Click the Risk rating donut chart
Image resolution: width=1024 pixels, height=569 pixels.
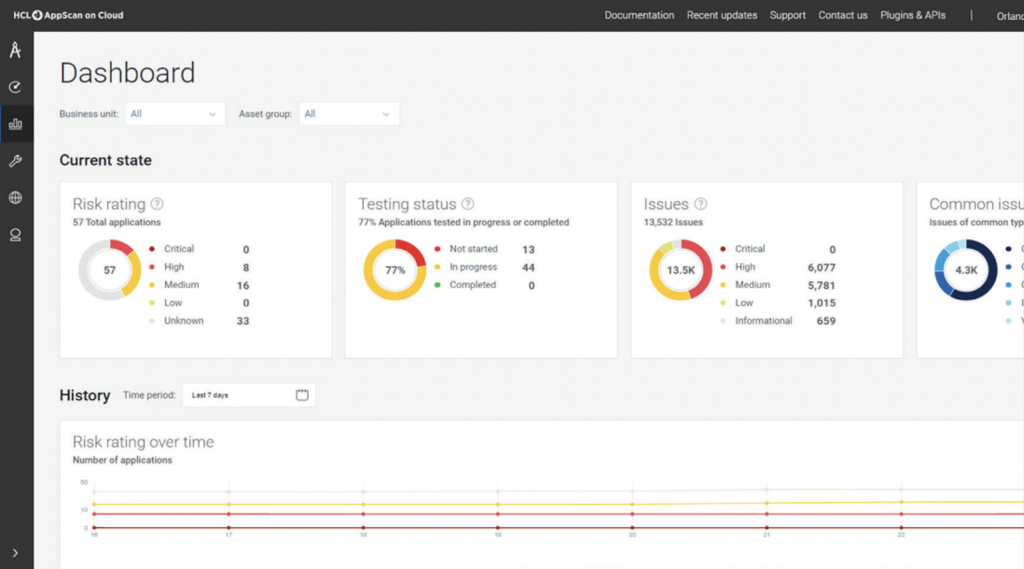110,270
